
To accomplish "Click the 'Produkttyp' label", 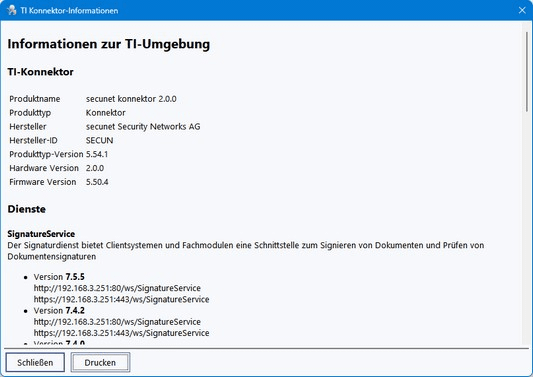I will pyautogui.click(x=30, y=113).
